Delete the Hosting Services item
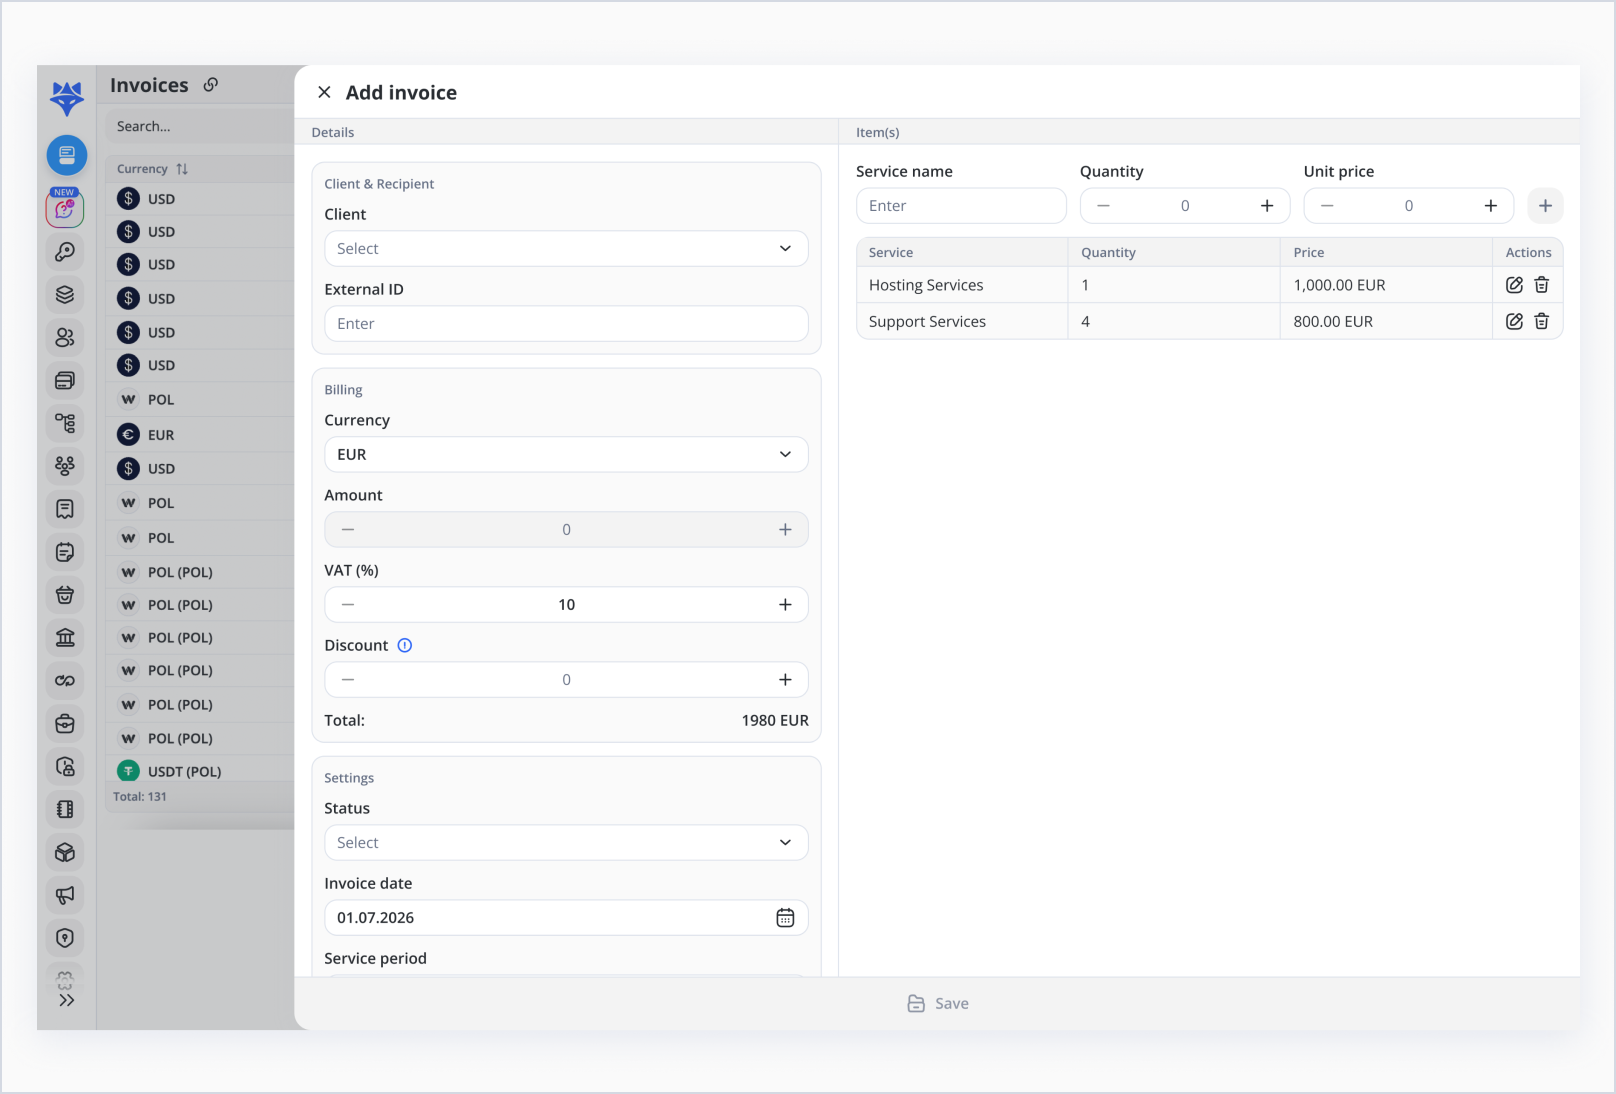This screenshot has height=1094, width=1616. coord(1541,285)
